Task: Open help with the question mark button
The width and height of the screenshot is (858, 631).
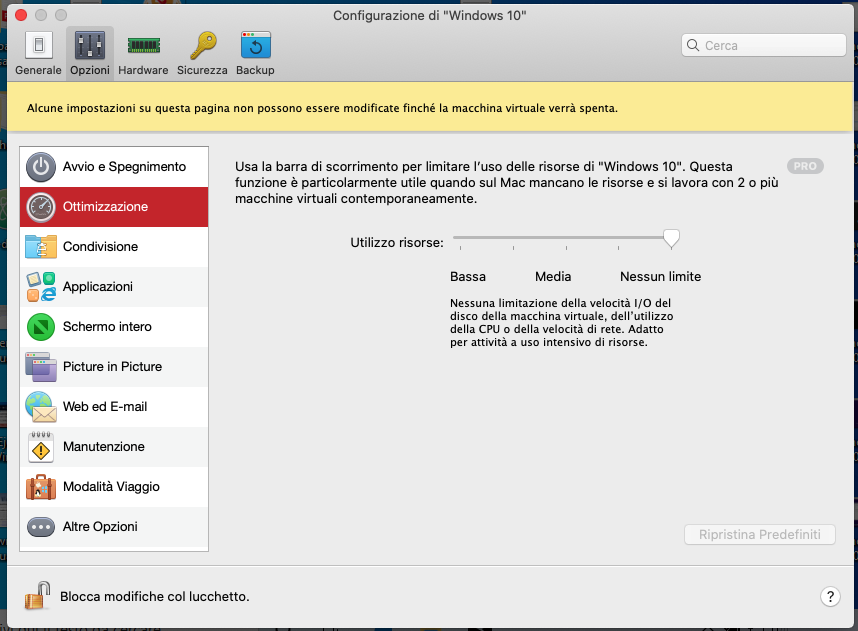Action: (x=830, y=596)
